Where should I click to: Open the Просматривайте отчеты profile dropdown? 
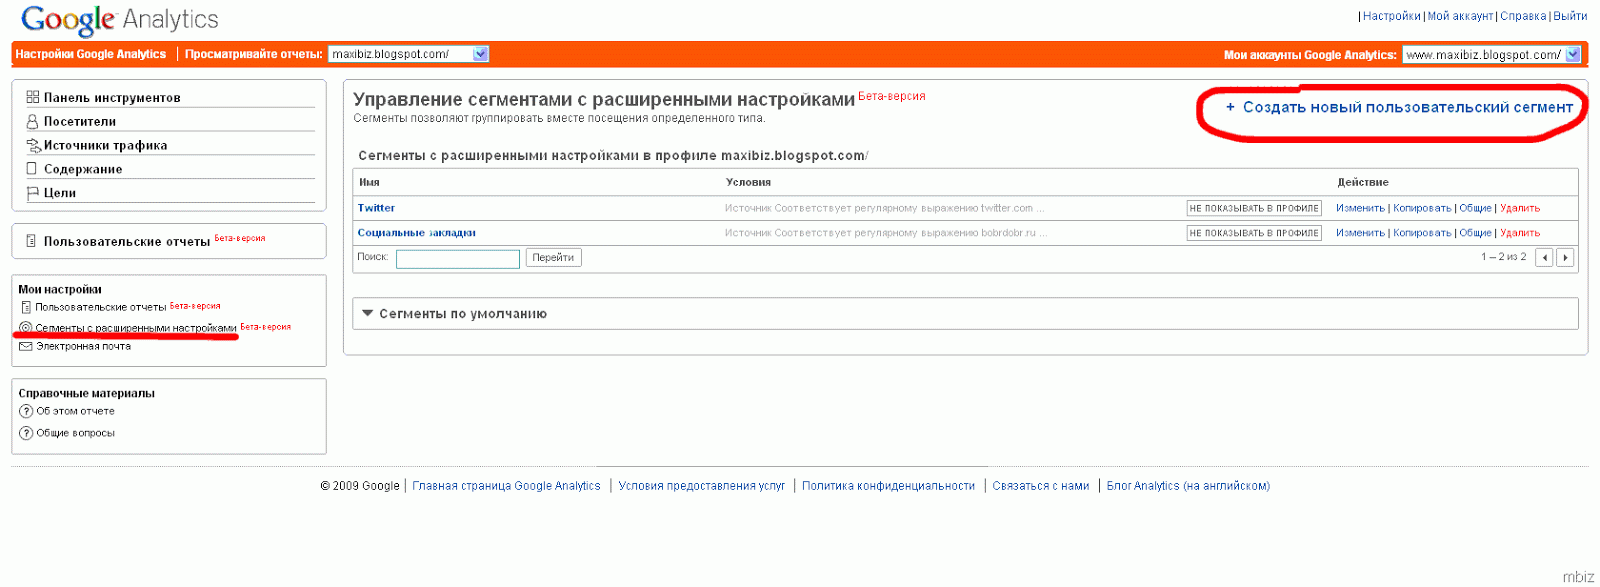[x=409, y=54]
